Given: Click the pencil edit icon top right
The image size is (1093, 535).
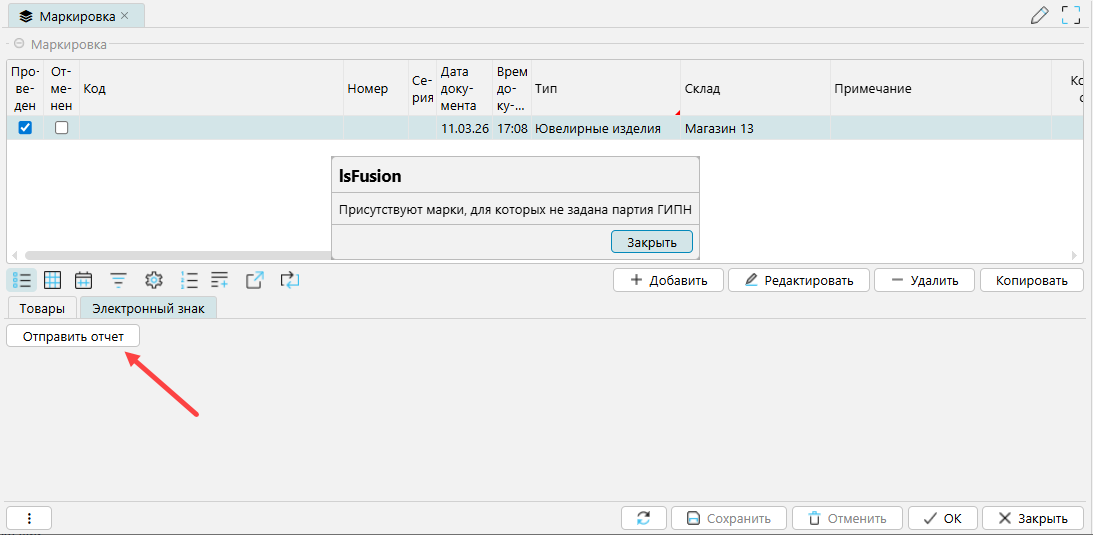Looking at the screenshot, I should [x=1040, y=15].
